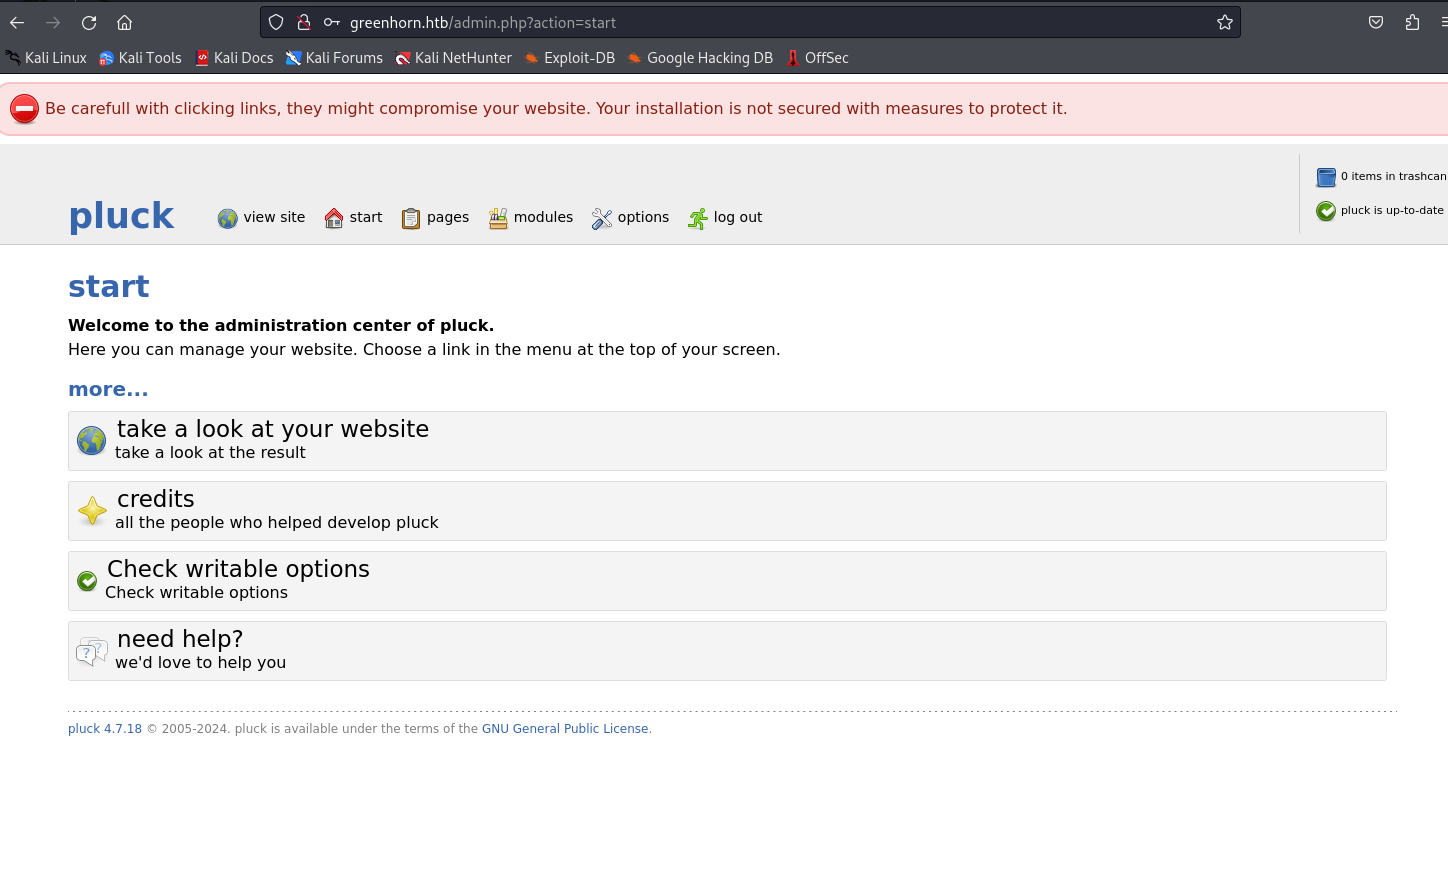
Task: Open the 'need help?' link
Action: (x=180, y=639)
